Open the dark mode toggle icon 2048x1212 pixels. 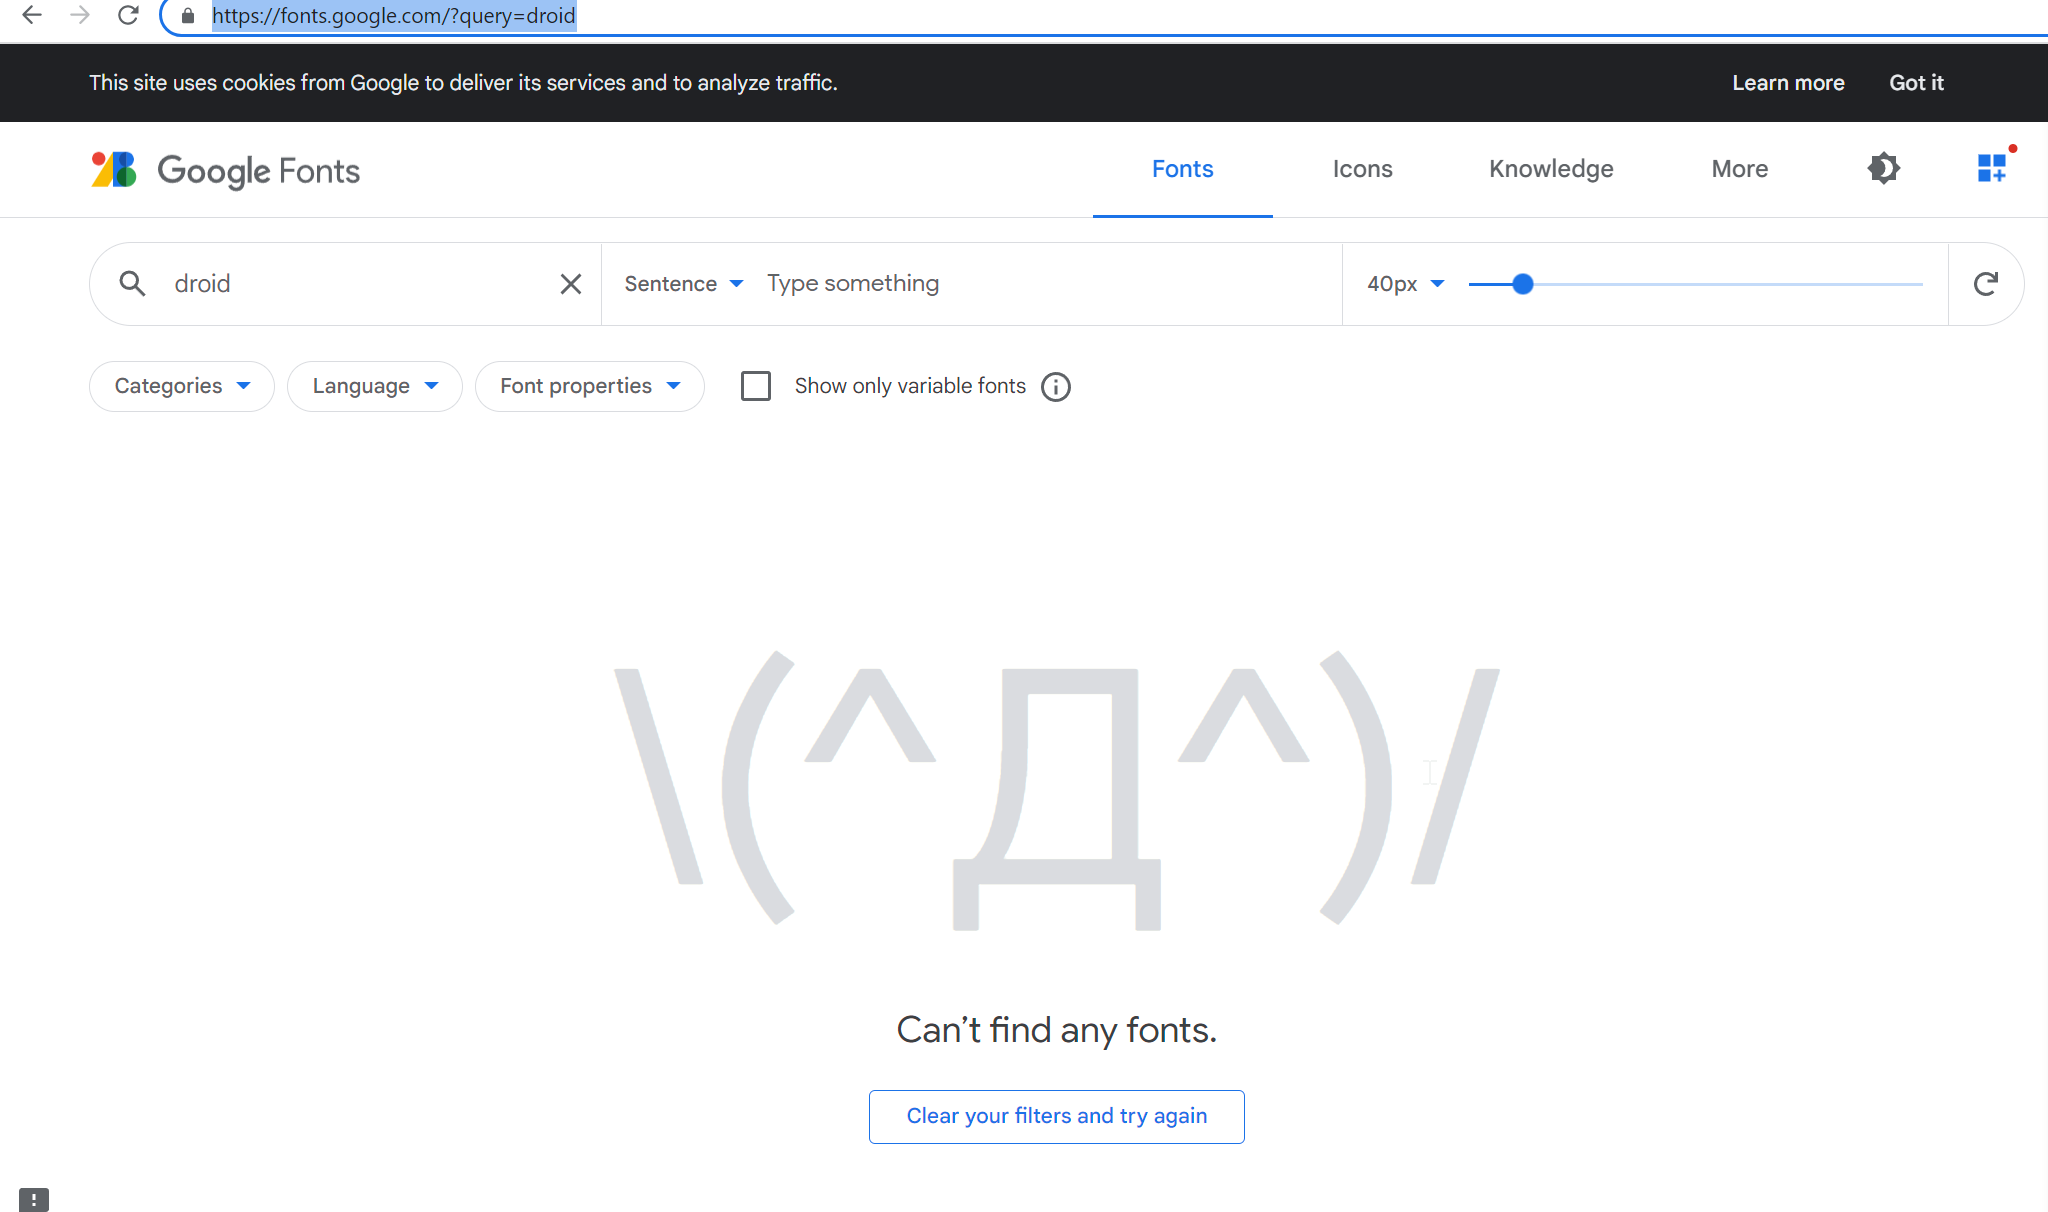click(1883, 169)
